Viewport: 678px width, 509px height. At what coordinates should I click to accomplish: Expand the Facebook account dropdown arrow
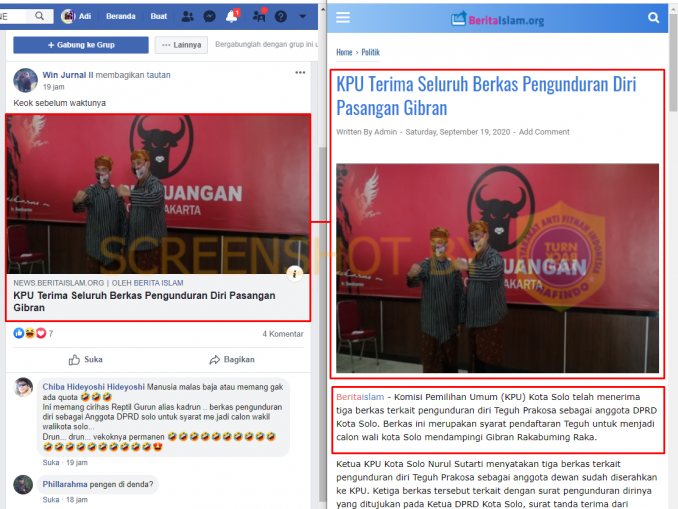tap(303, 16)
